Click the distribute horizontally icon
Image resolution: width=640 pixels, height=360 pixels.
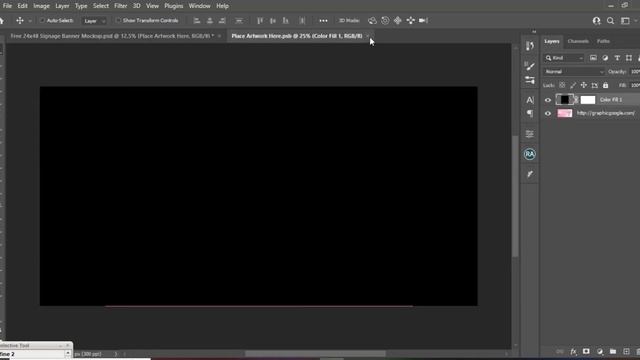pyautogui.click(x=302, y=20)
